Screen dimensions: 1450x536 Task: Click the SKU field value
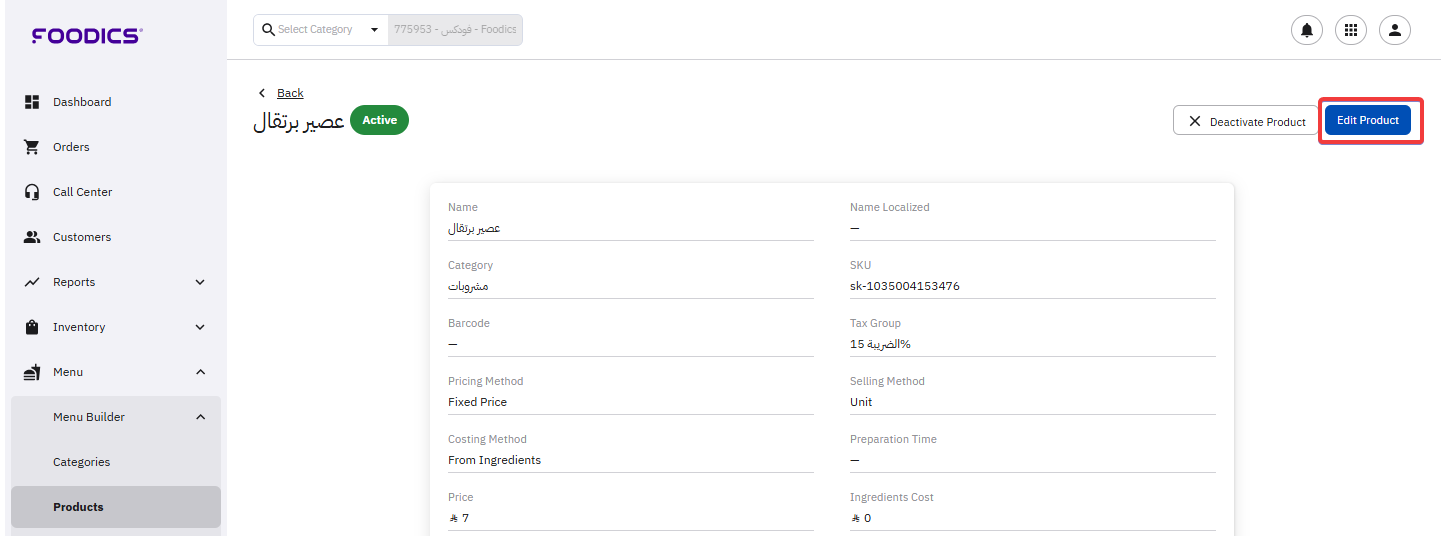coord(904,286)
